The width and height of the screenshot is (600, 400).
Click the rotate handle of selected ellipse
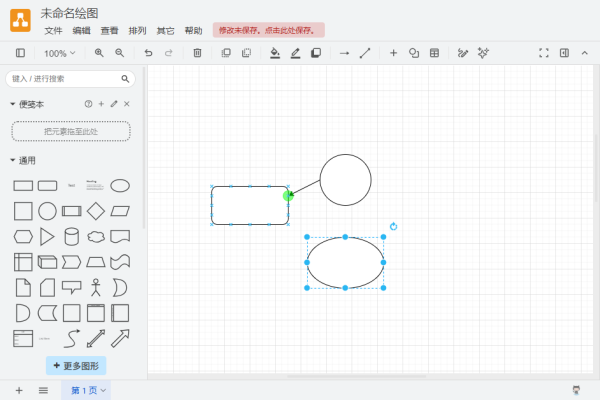393,227
